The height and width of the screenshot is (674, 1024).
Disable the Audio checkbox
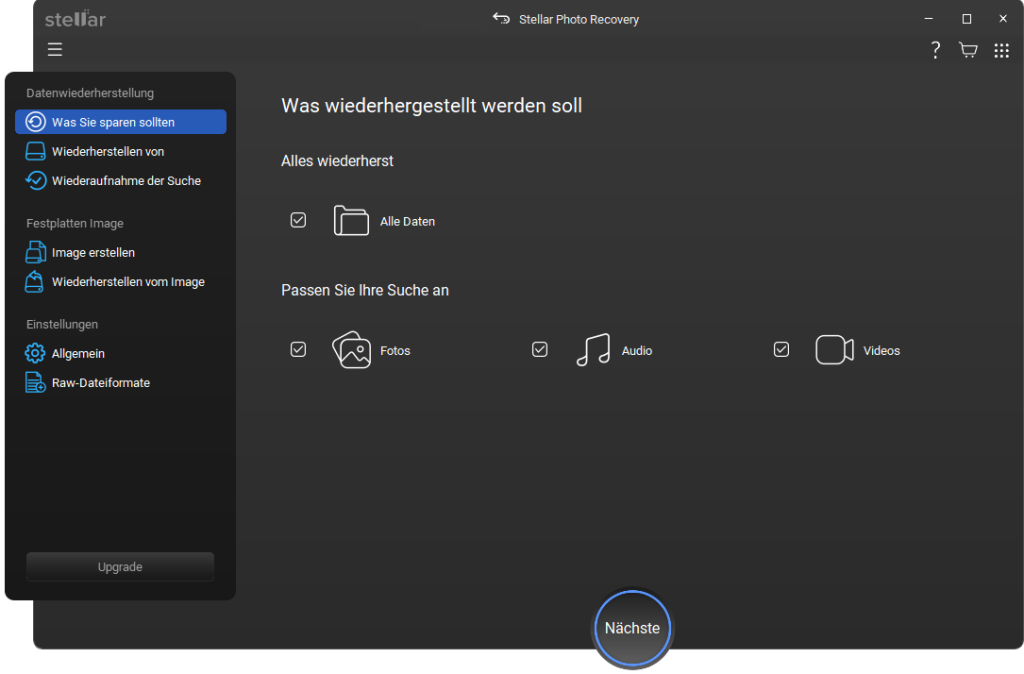click(x=540, y=349)
